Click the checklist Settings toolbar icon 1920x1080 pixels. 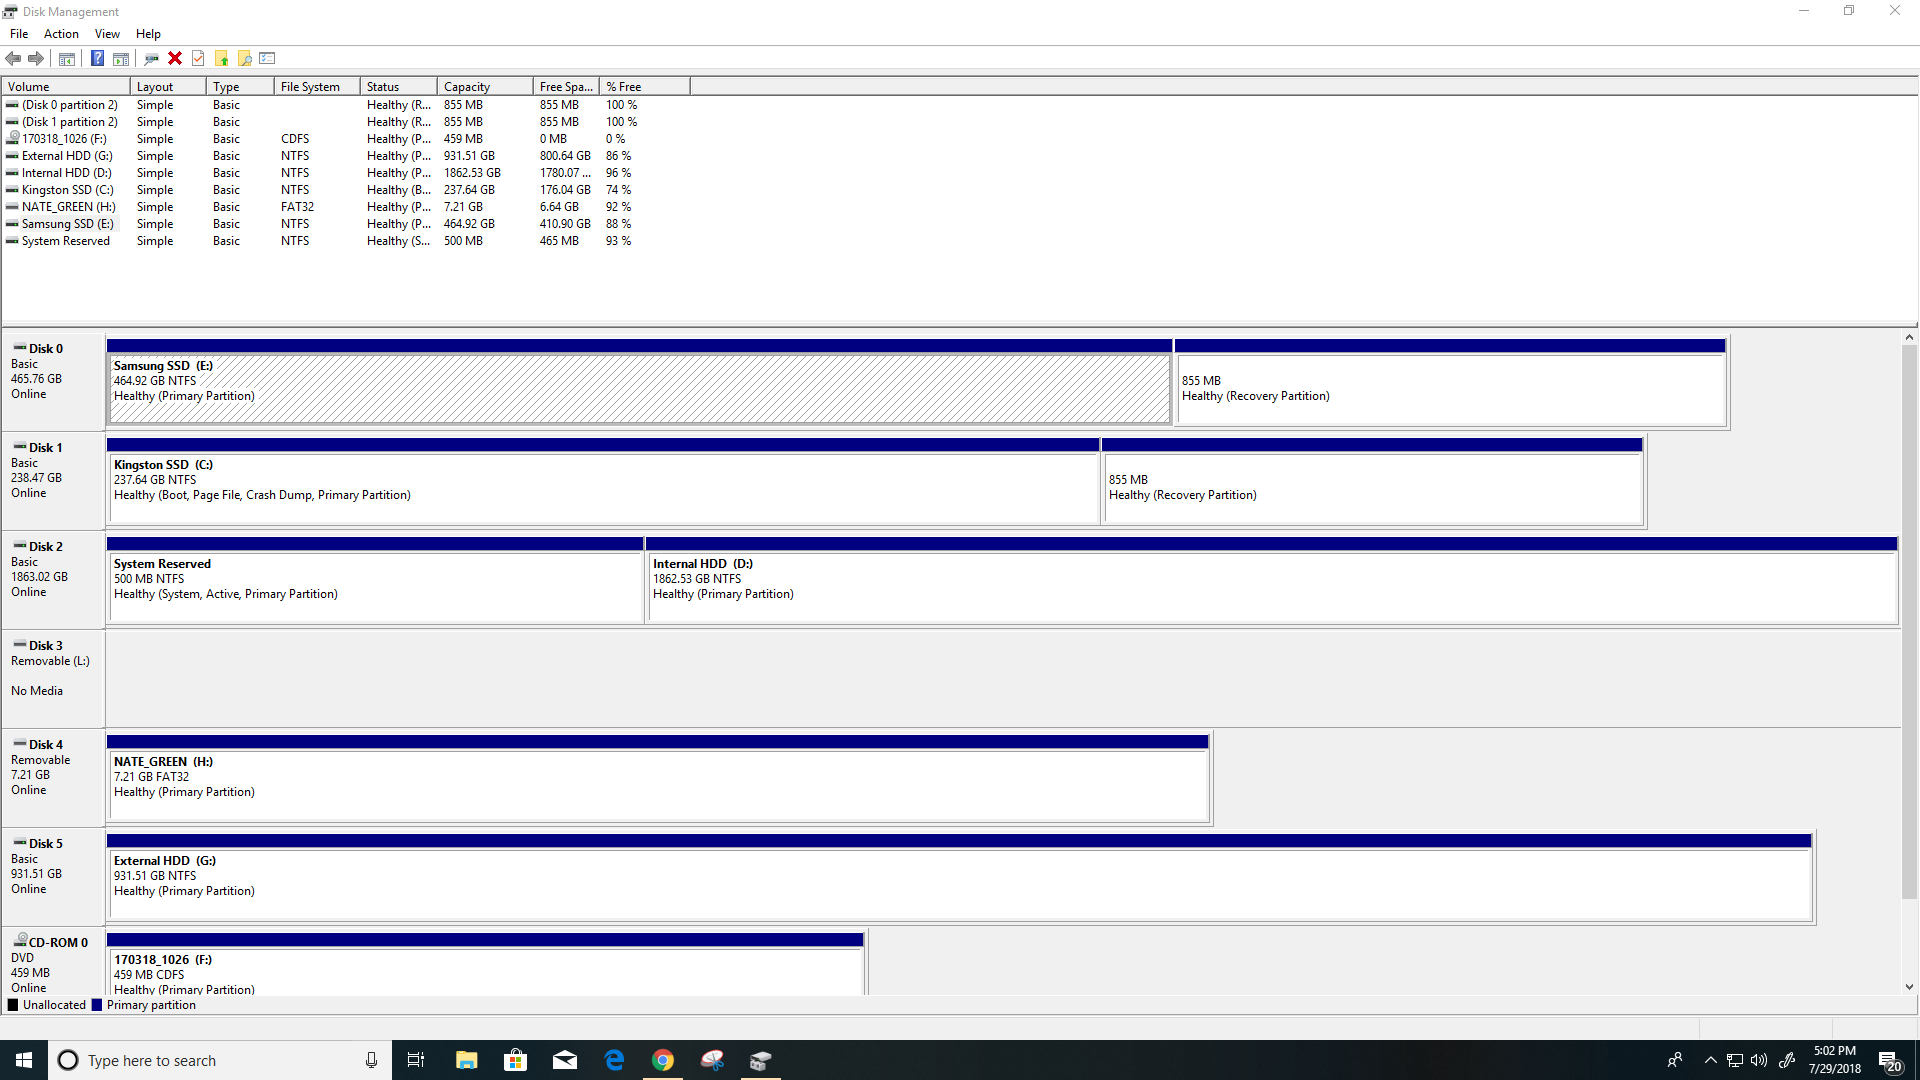267,58
